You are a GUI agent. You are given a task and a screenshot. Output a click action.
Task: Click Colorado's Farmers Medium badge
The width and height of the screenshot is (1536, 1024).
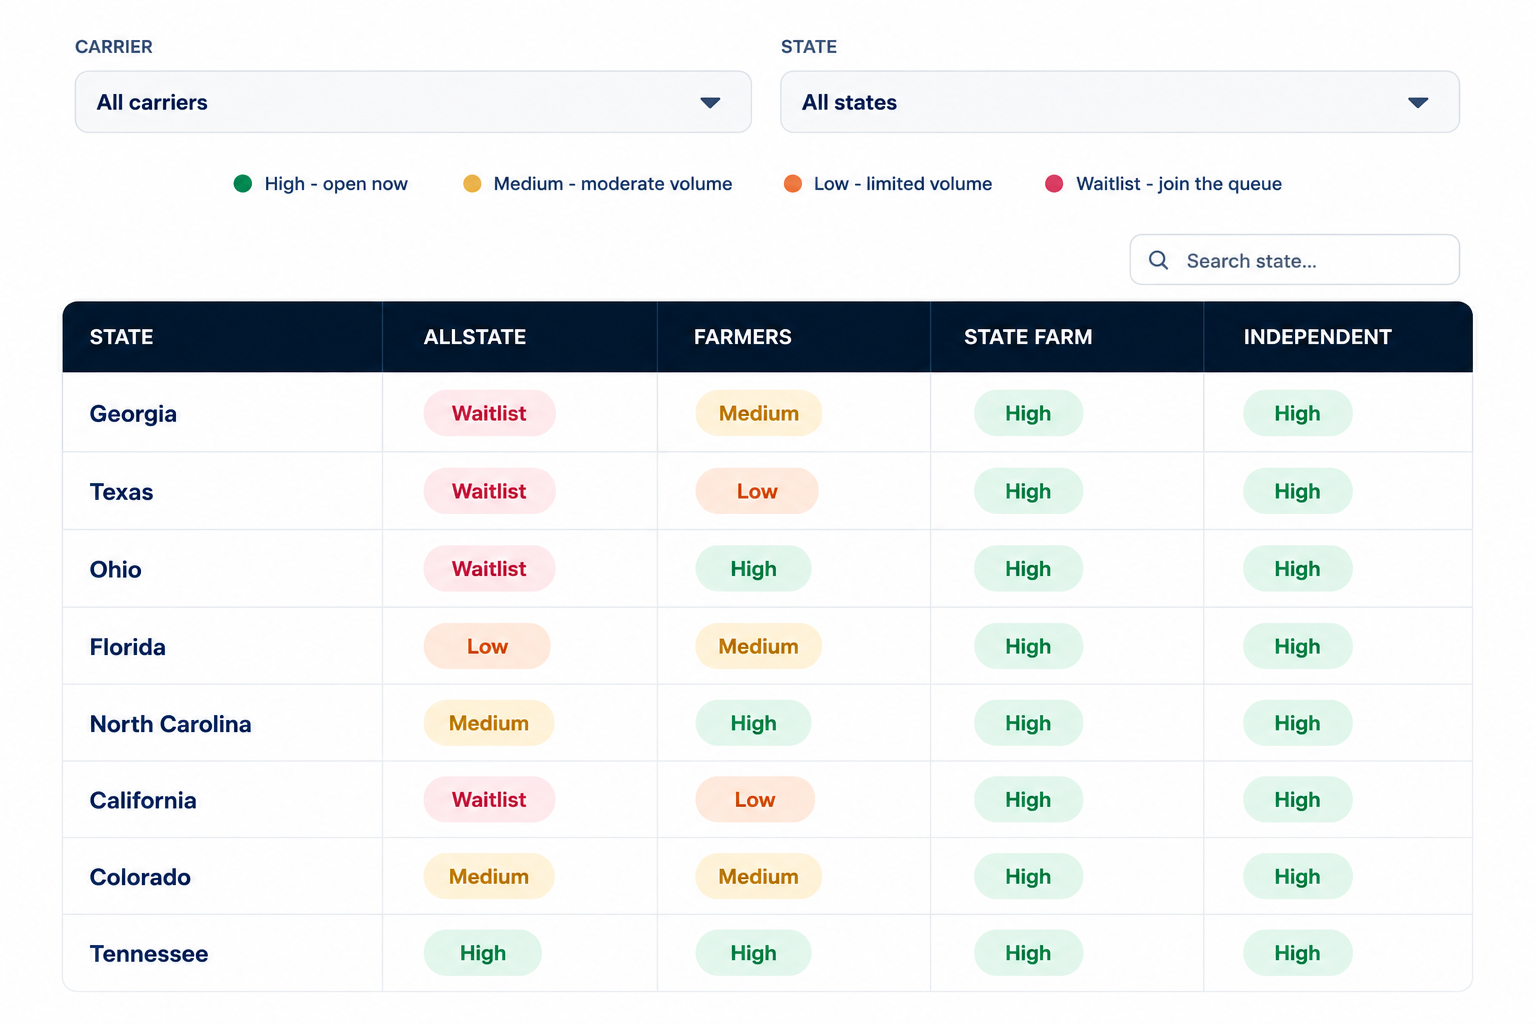(x=758, y=876)
